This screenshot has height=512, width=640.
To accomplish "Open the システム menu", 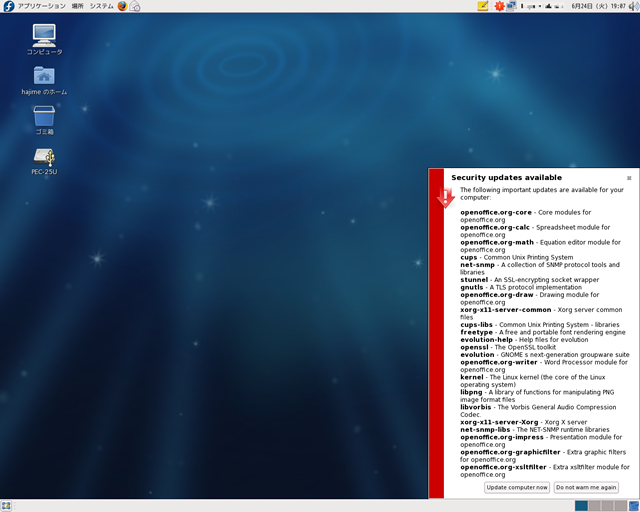I will point(101,6).
